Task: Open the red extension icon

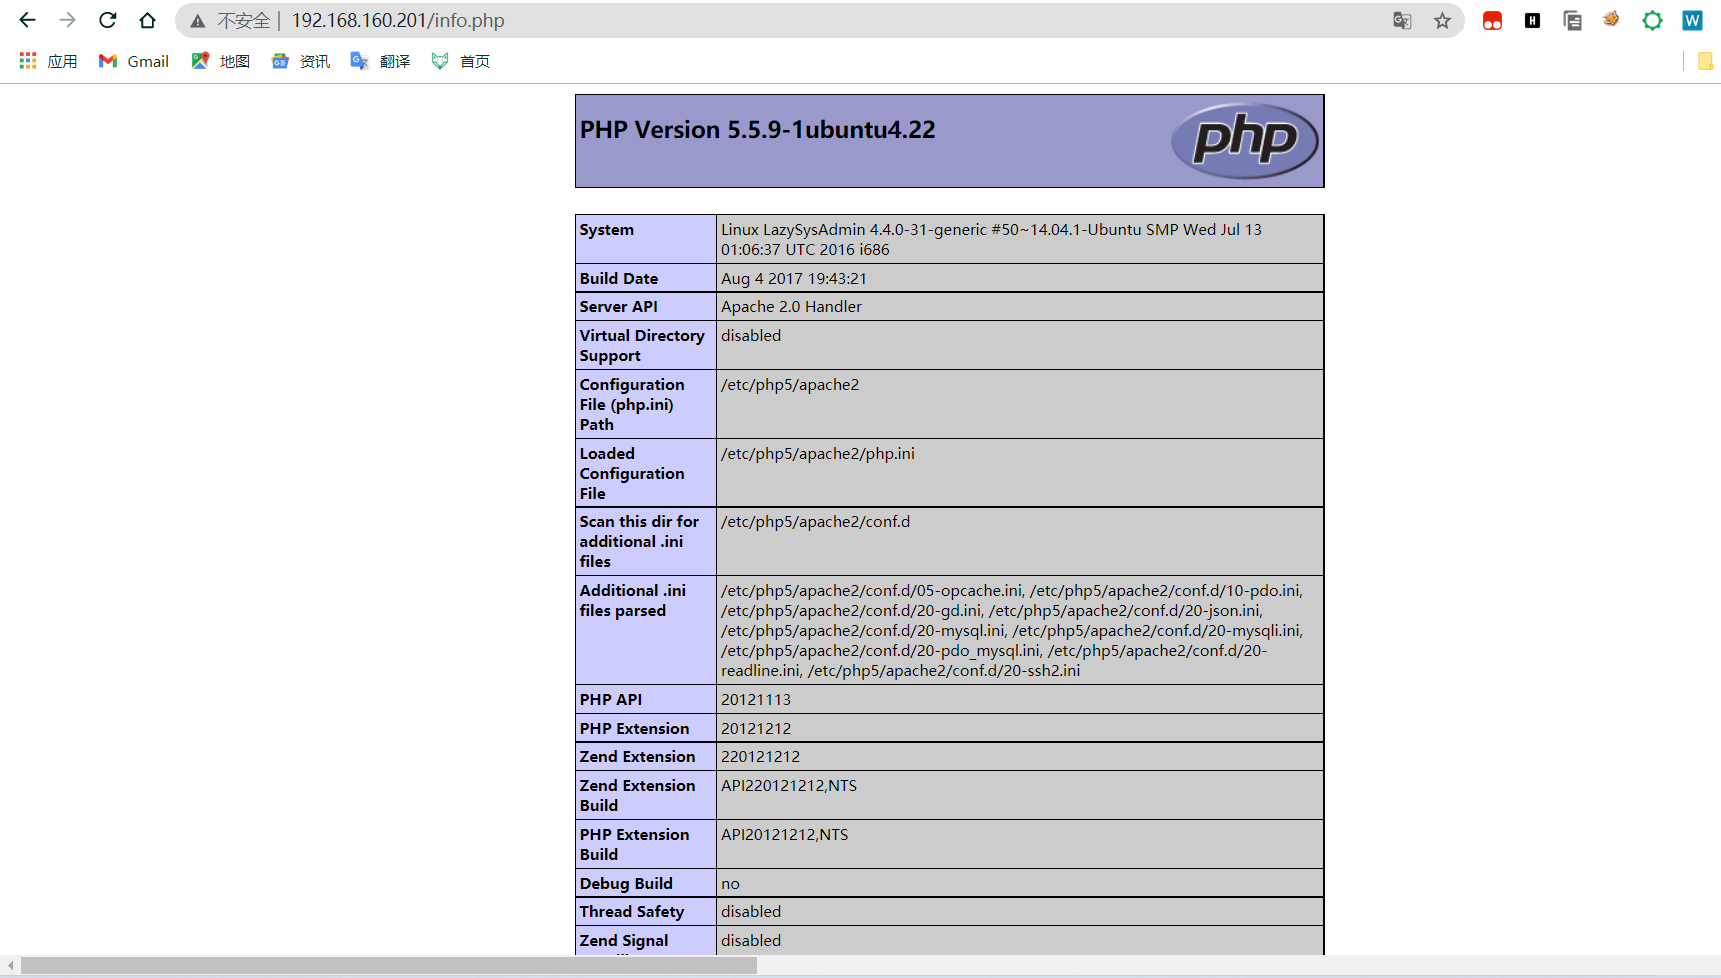Action: (x=1492, y=21)
